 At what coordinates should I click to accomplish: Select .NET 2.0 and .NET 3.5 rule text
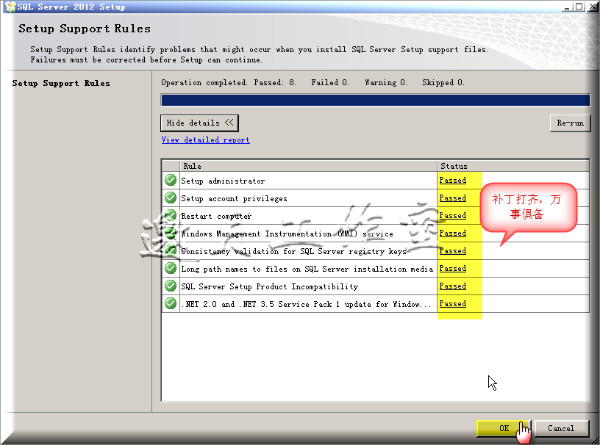pyautogui.click(x=306, y=304)
